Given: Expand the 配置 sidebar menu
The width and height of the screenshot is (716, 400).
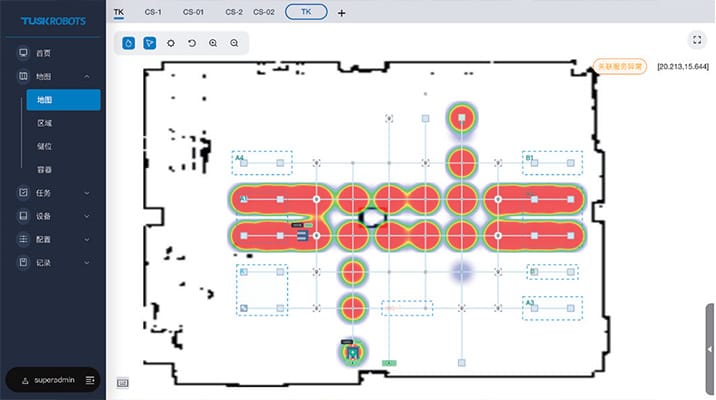Looking at the screenshot, I should click(87, 240).
